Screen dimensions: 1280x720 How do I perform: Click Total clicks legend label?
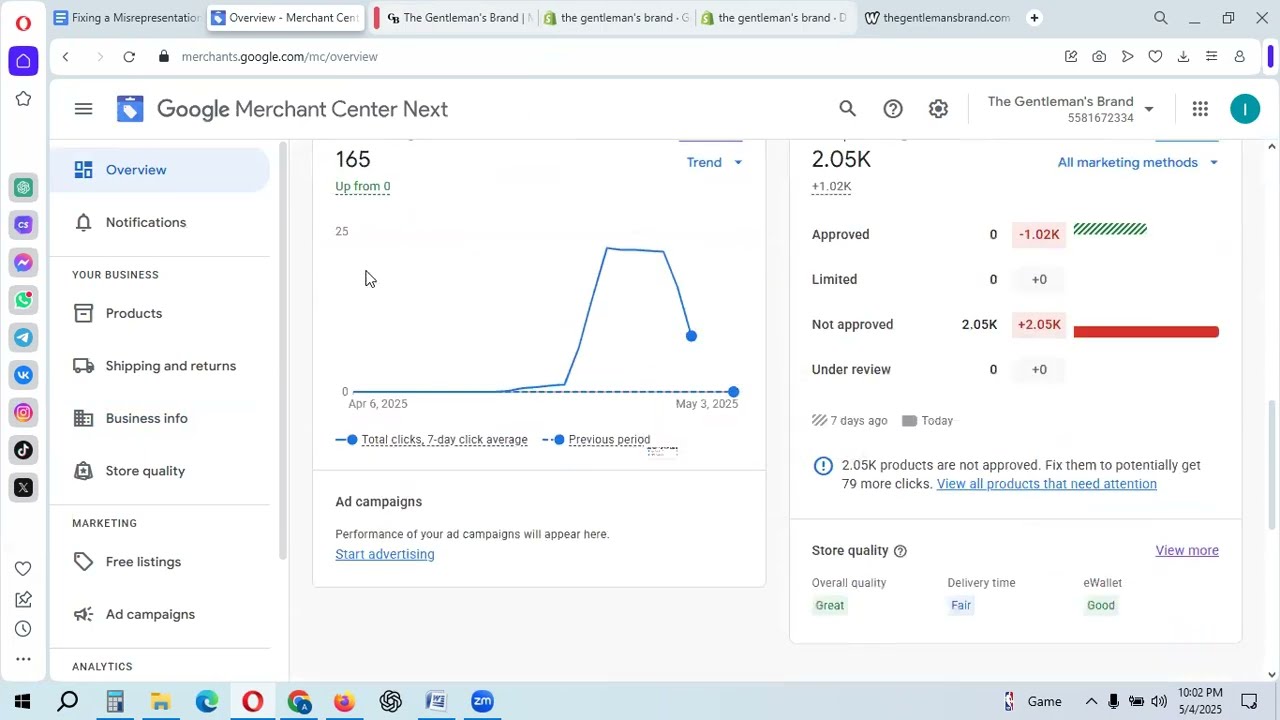pyautogui.click(x=444, y=440)
